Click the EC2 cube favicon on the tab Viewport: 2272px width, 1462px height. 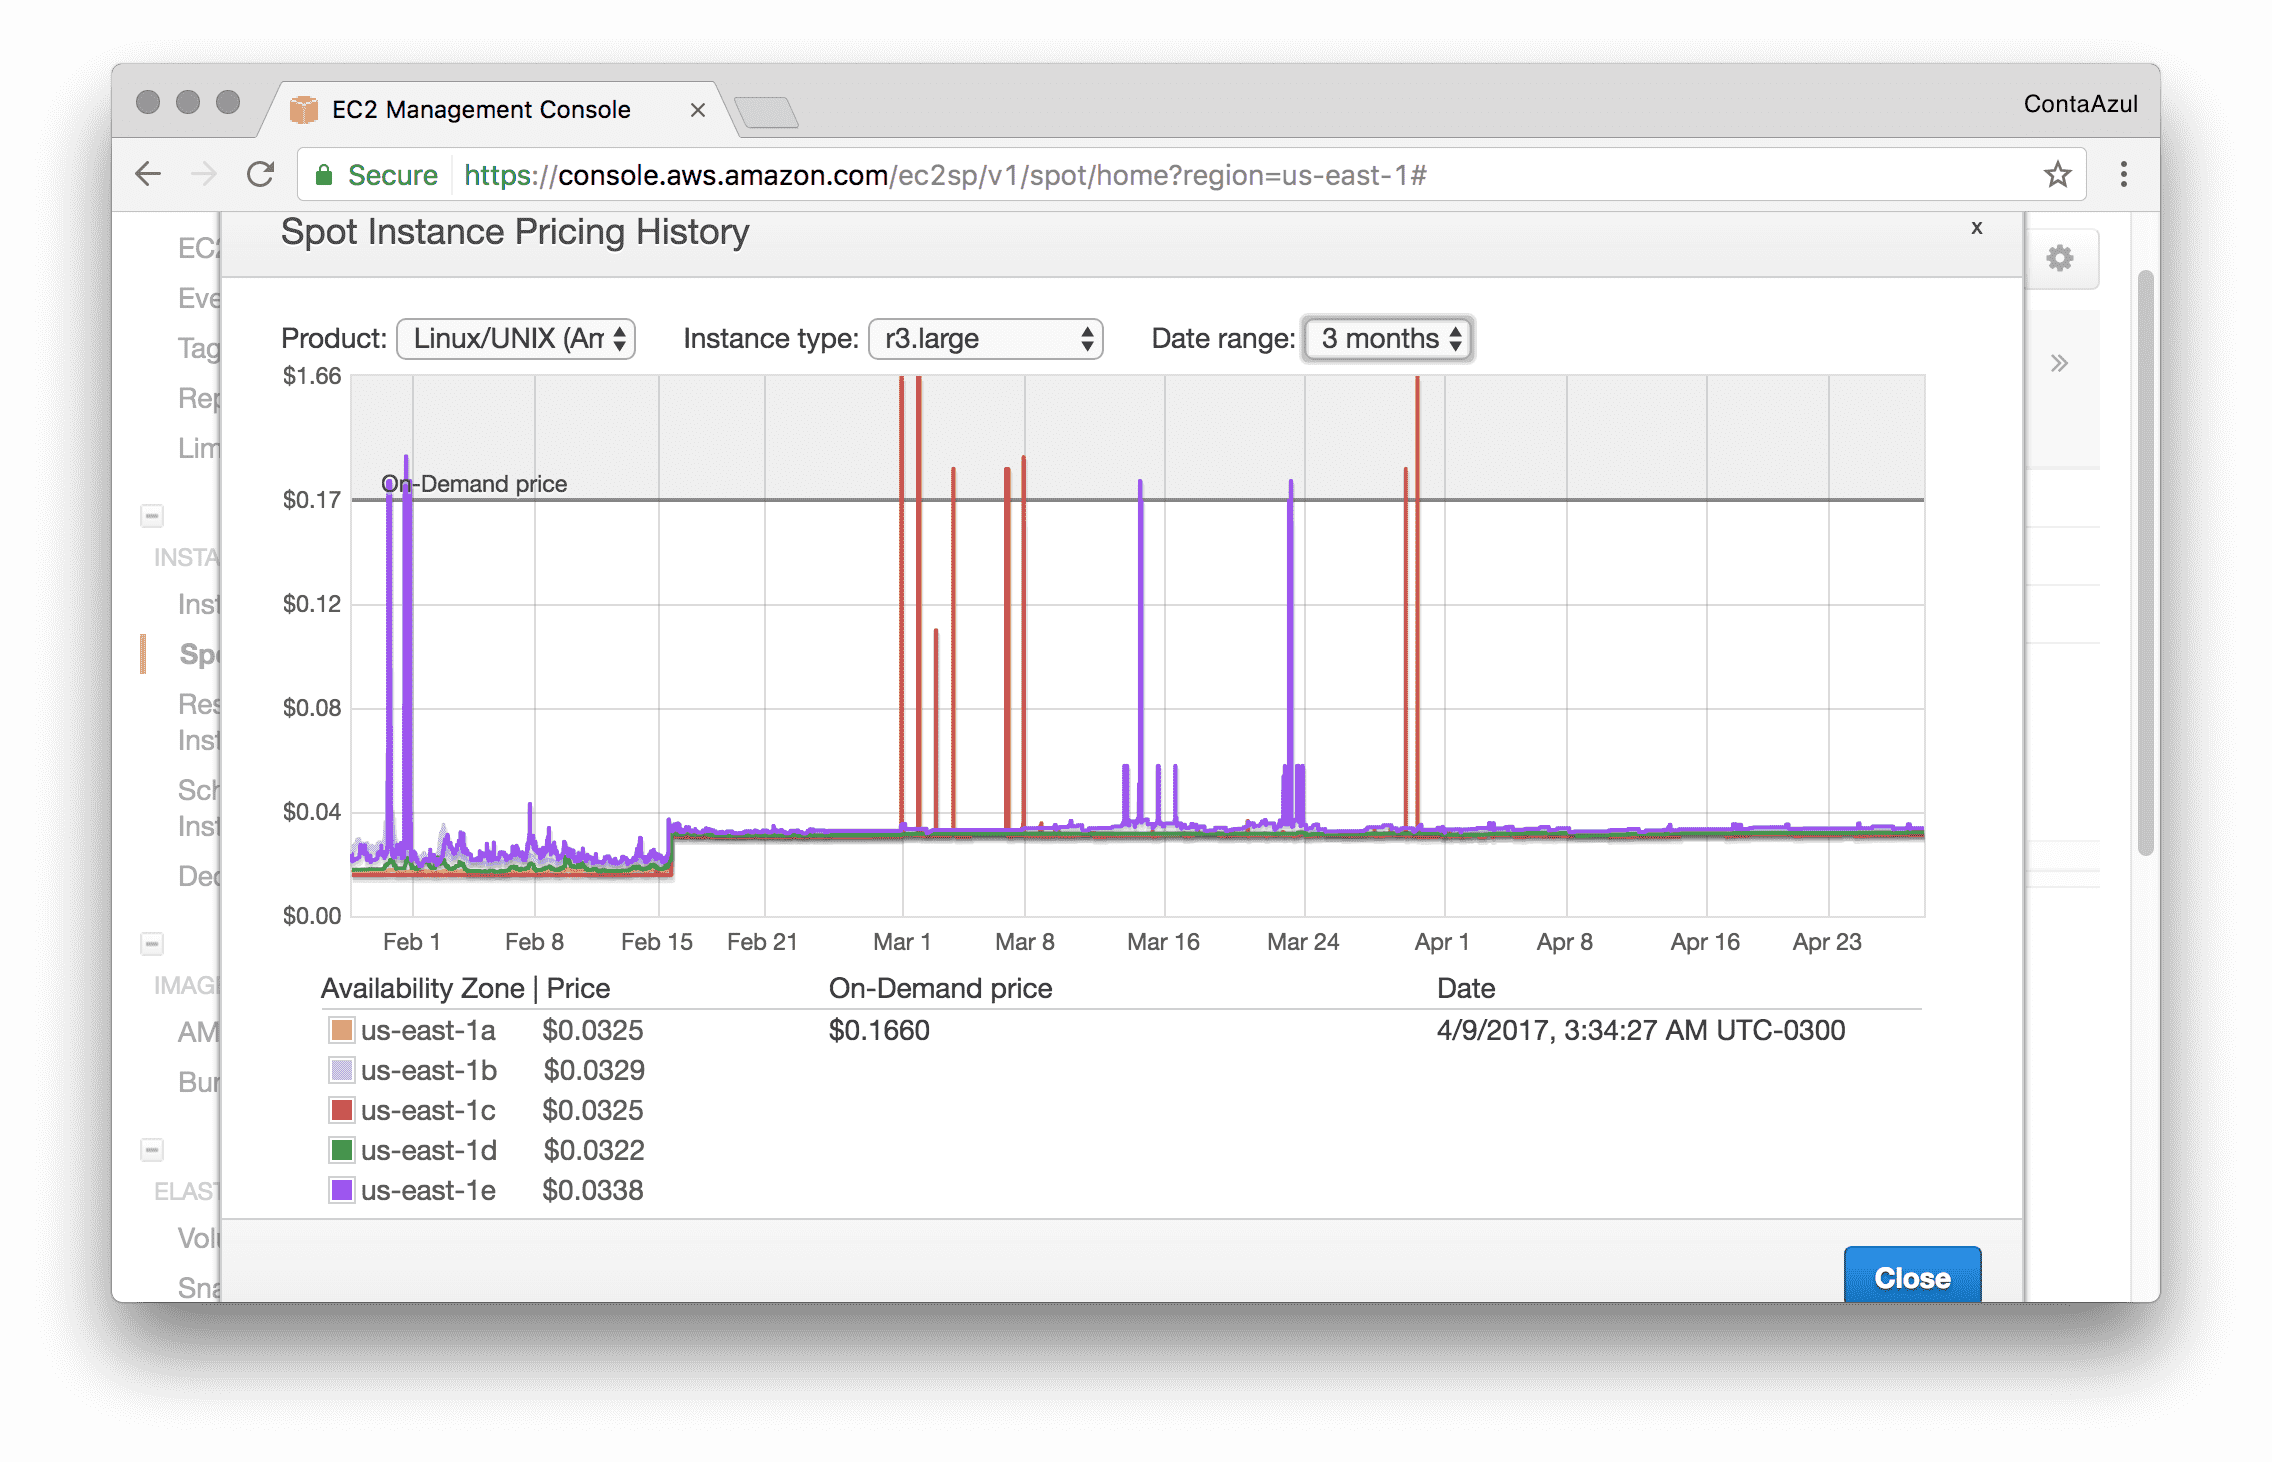pyautogui.click(x=302, y=108)
